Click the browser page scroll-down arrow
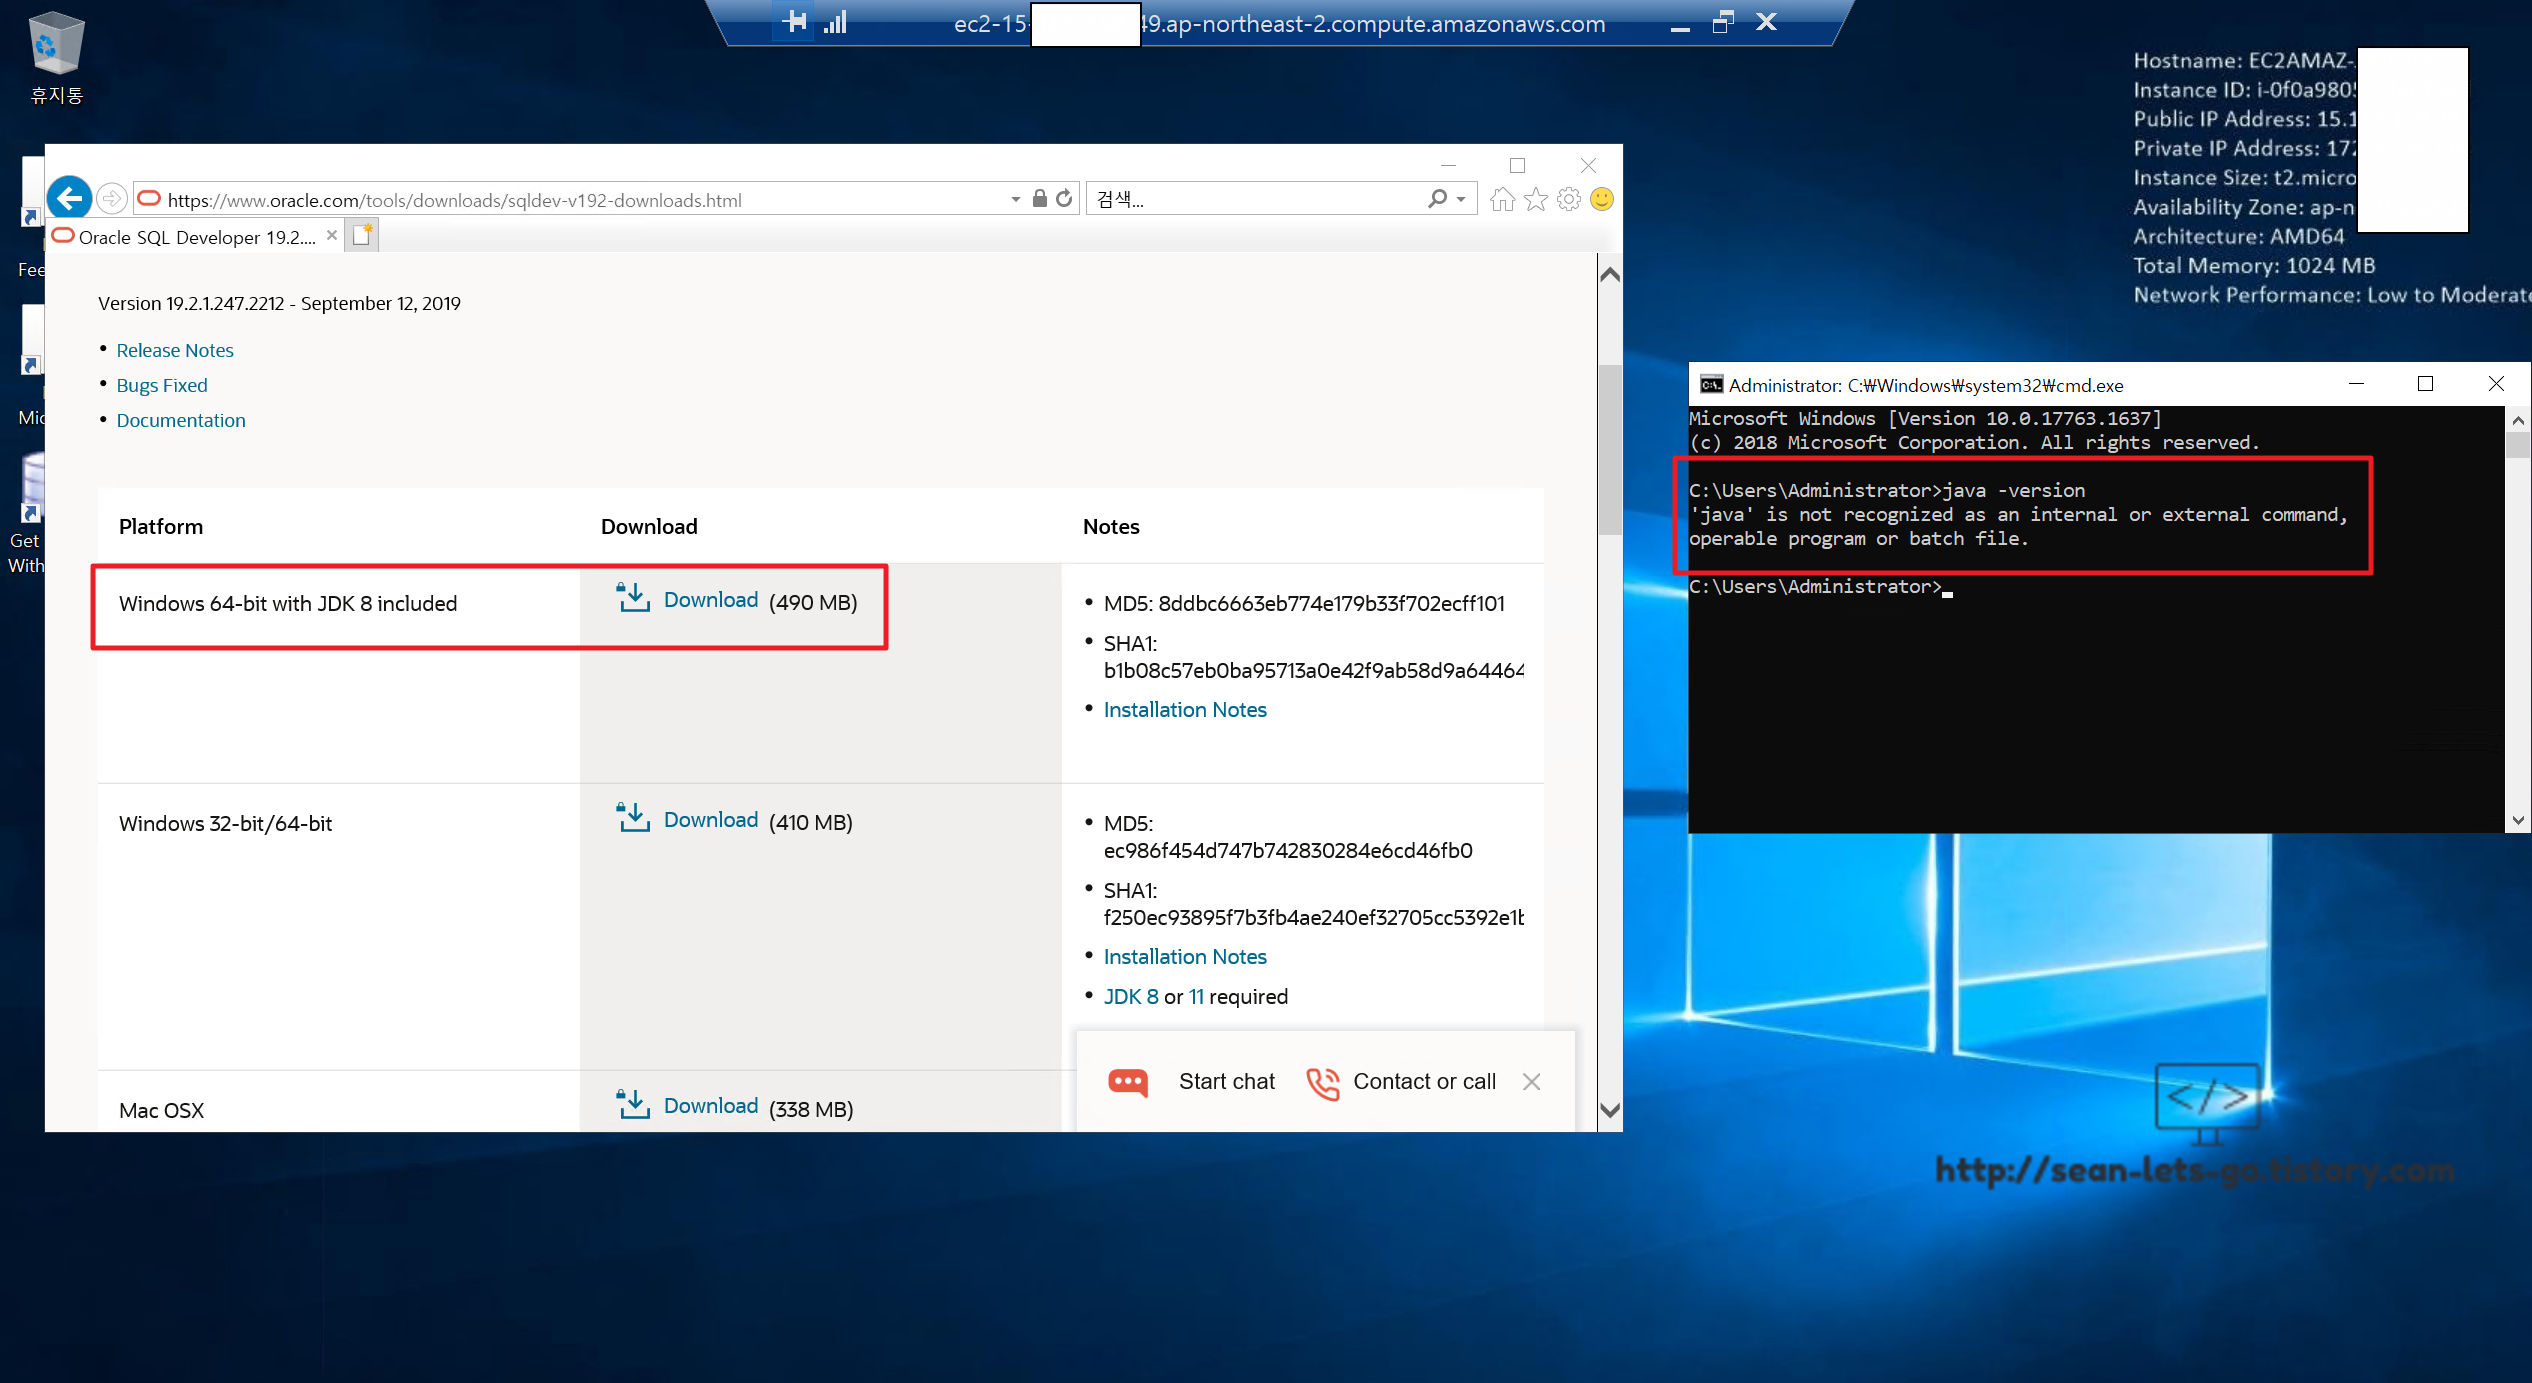2532x1383 pixels. click(1610, 1110)
